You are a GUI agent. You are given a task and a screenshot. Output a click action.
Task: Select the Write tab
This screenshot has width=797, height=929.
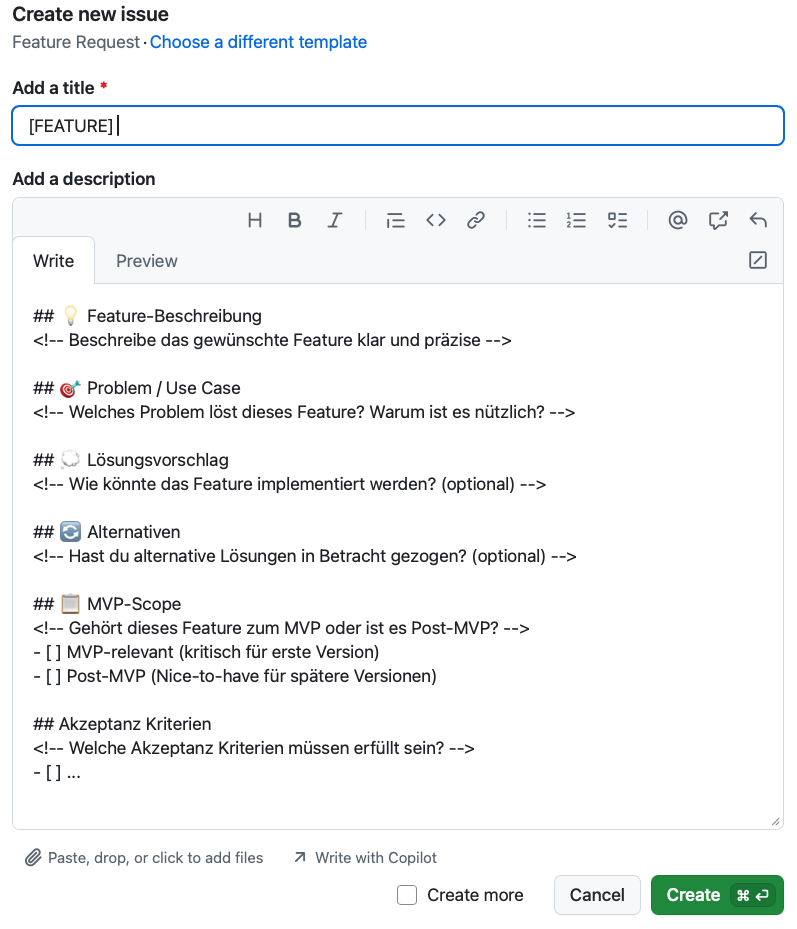[x=54, y=261]
